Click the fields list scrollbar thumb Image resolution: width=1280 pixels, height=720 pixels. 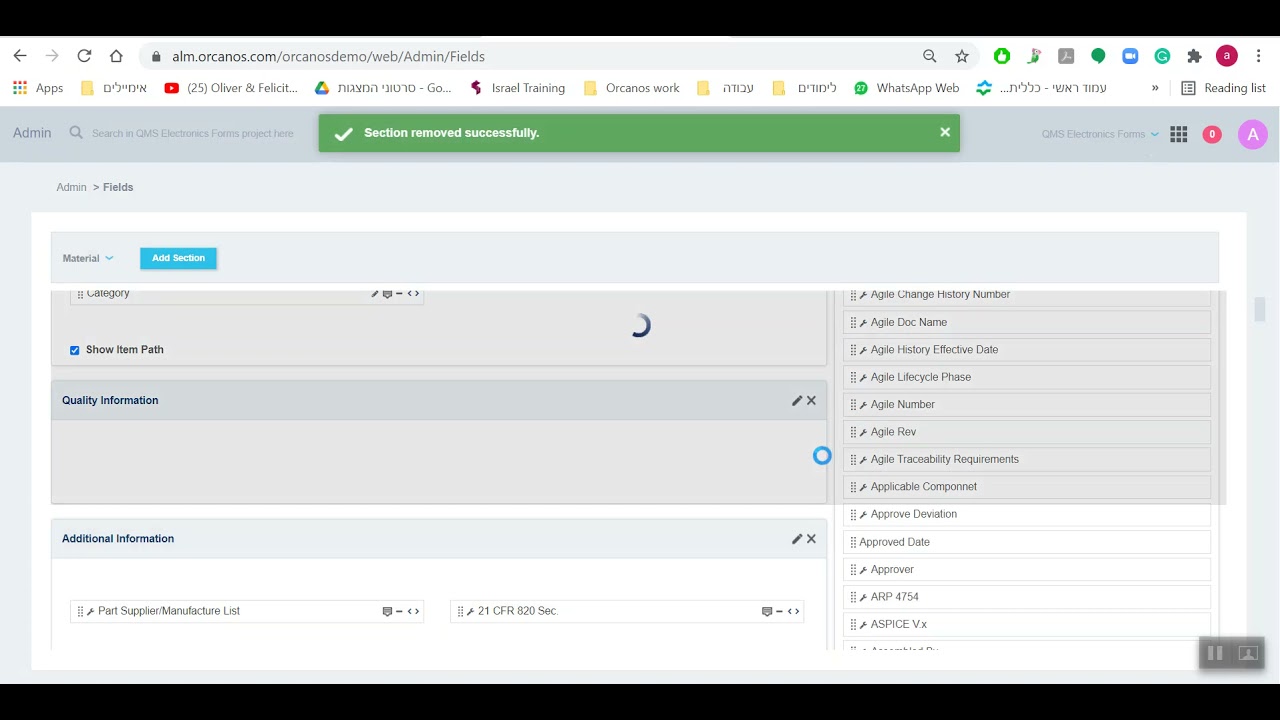1260,309
